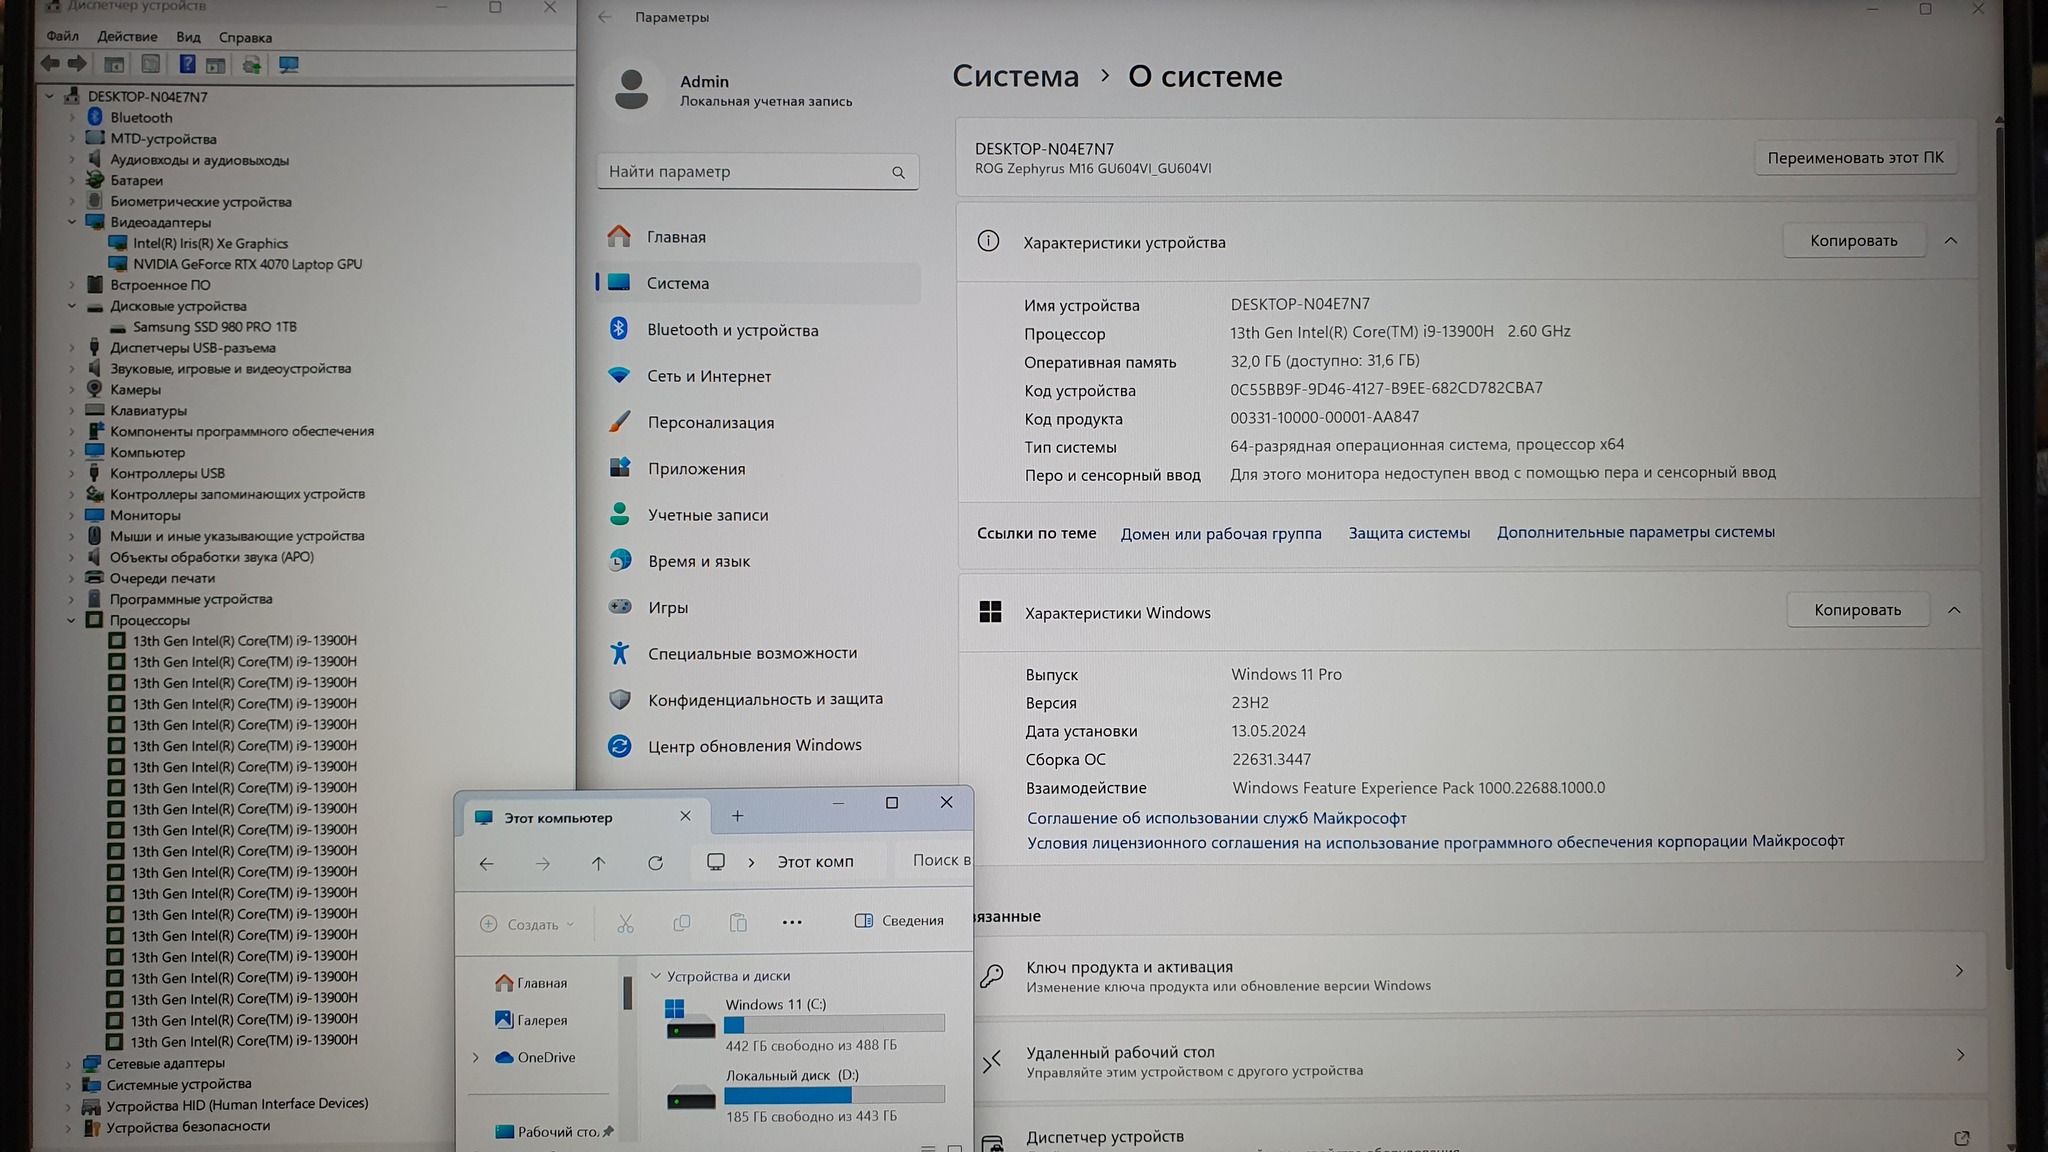Screen dimensions: 2048x1152
Task: Collapse the Процессоры tree node
Action: click(x=71, y=620)
